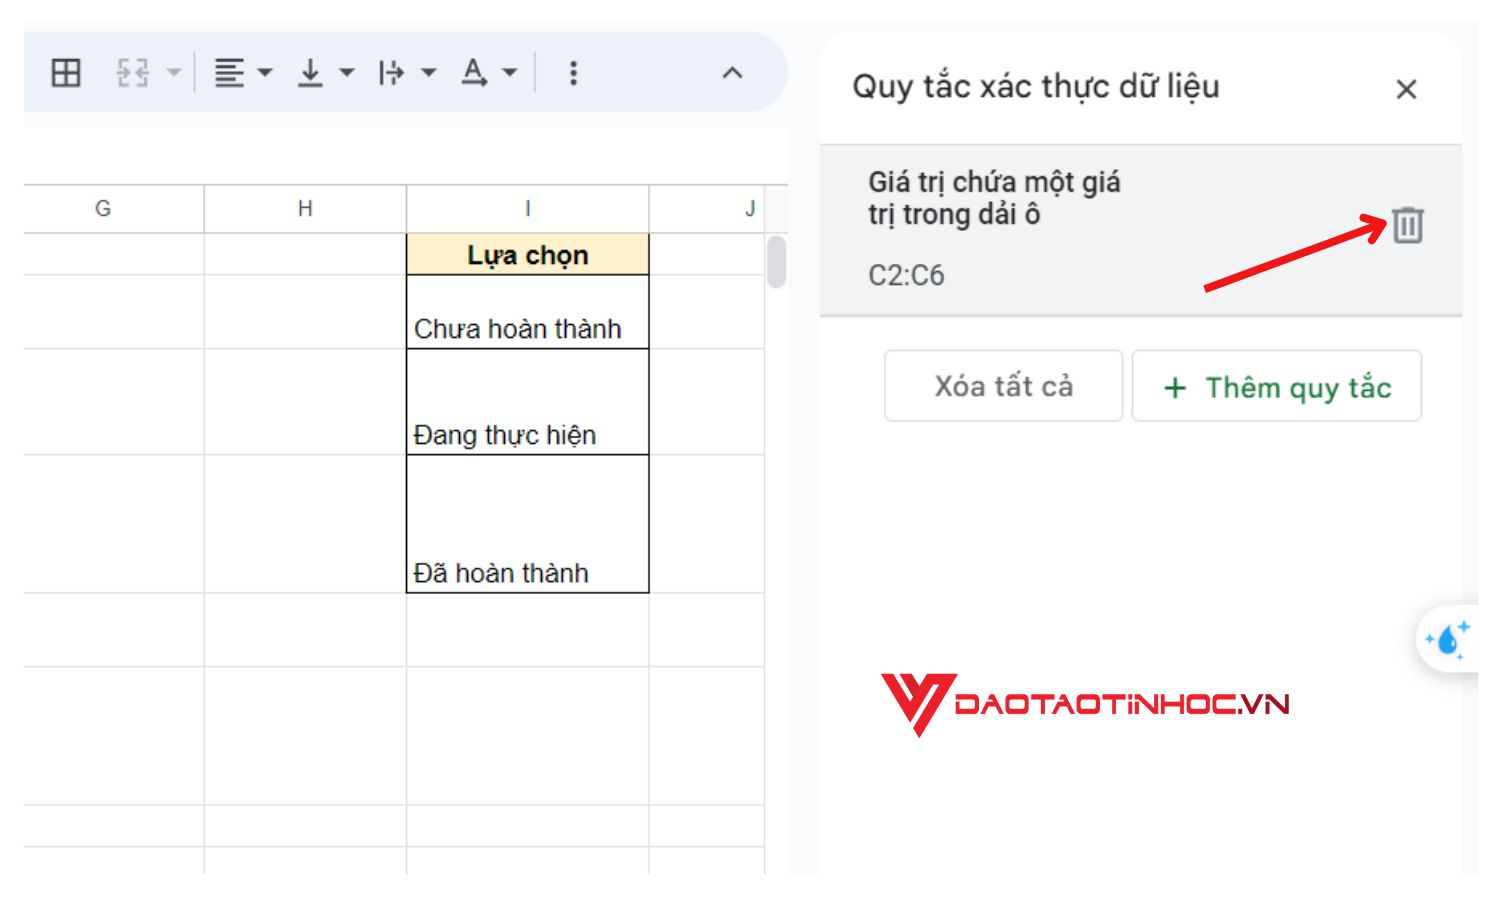This screenshot has width=1500, height=900.
Task: Click the text wrapping icon
Action: pyautogui.click(x=390, y=72)
